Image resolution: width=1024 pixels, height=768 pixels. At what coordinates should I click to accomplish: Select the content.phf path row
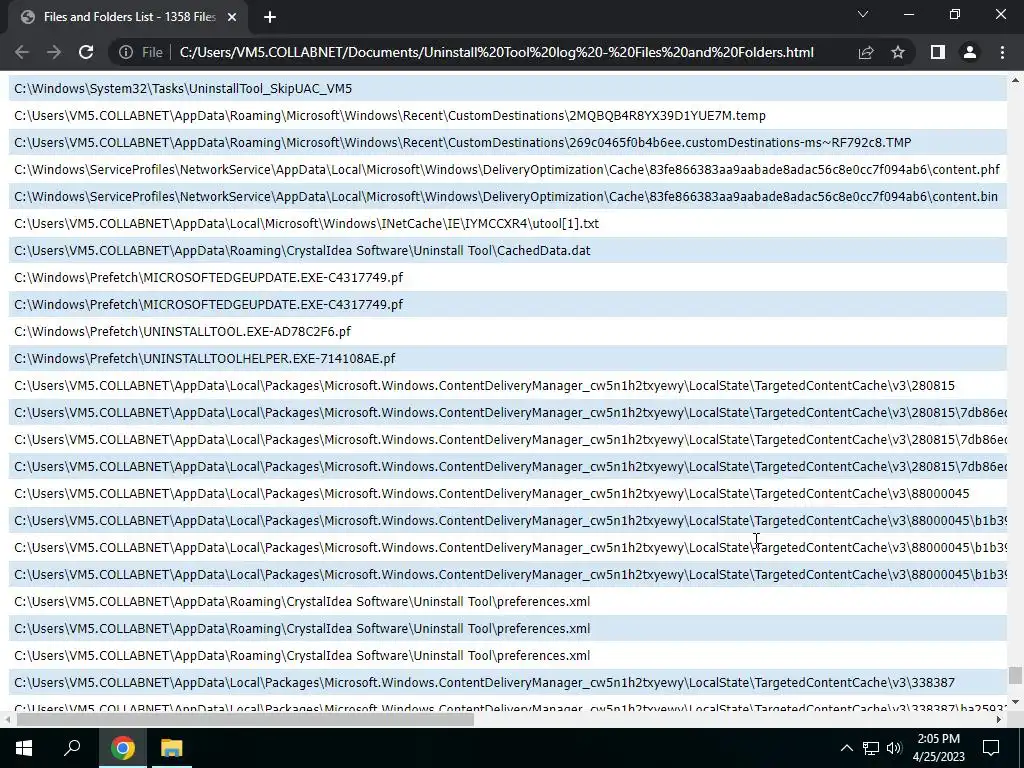point(507,169)
